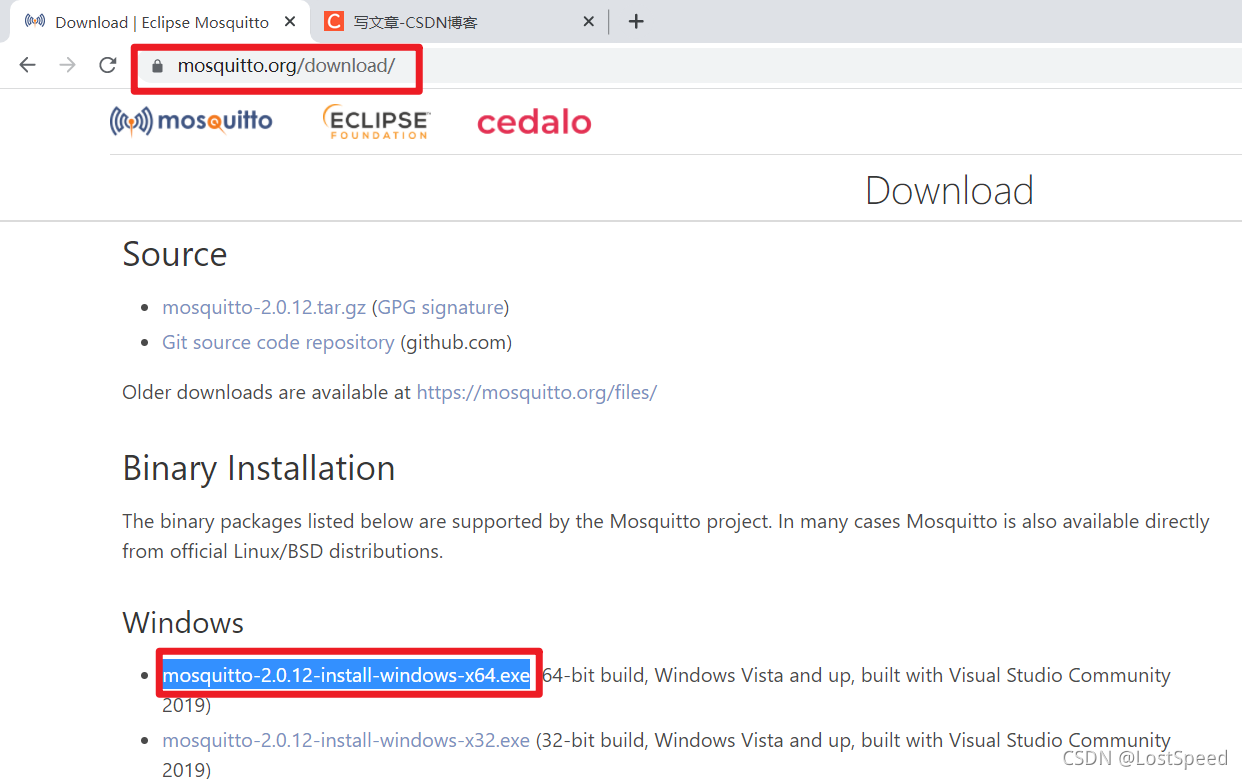Select the Download | Eclipse Mosquitto tab
This screenshot has width=1242, height=779.
click(160, 21)
